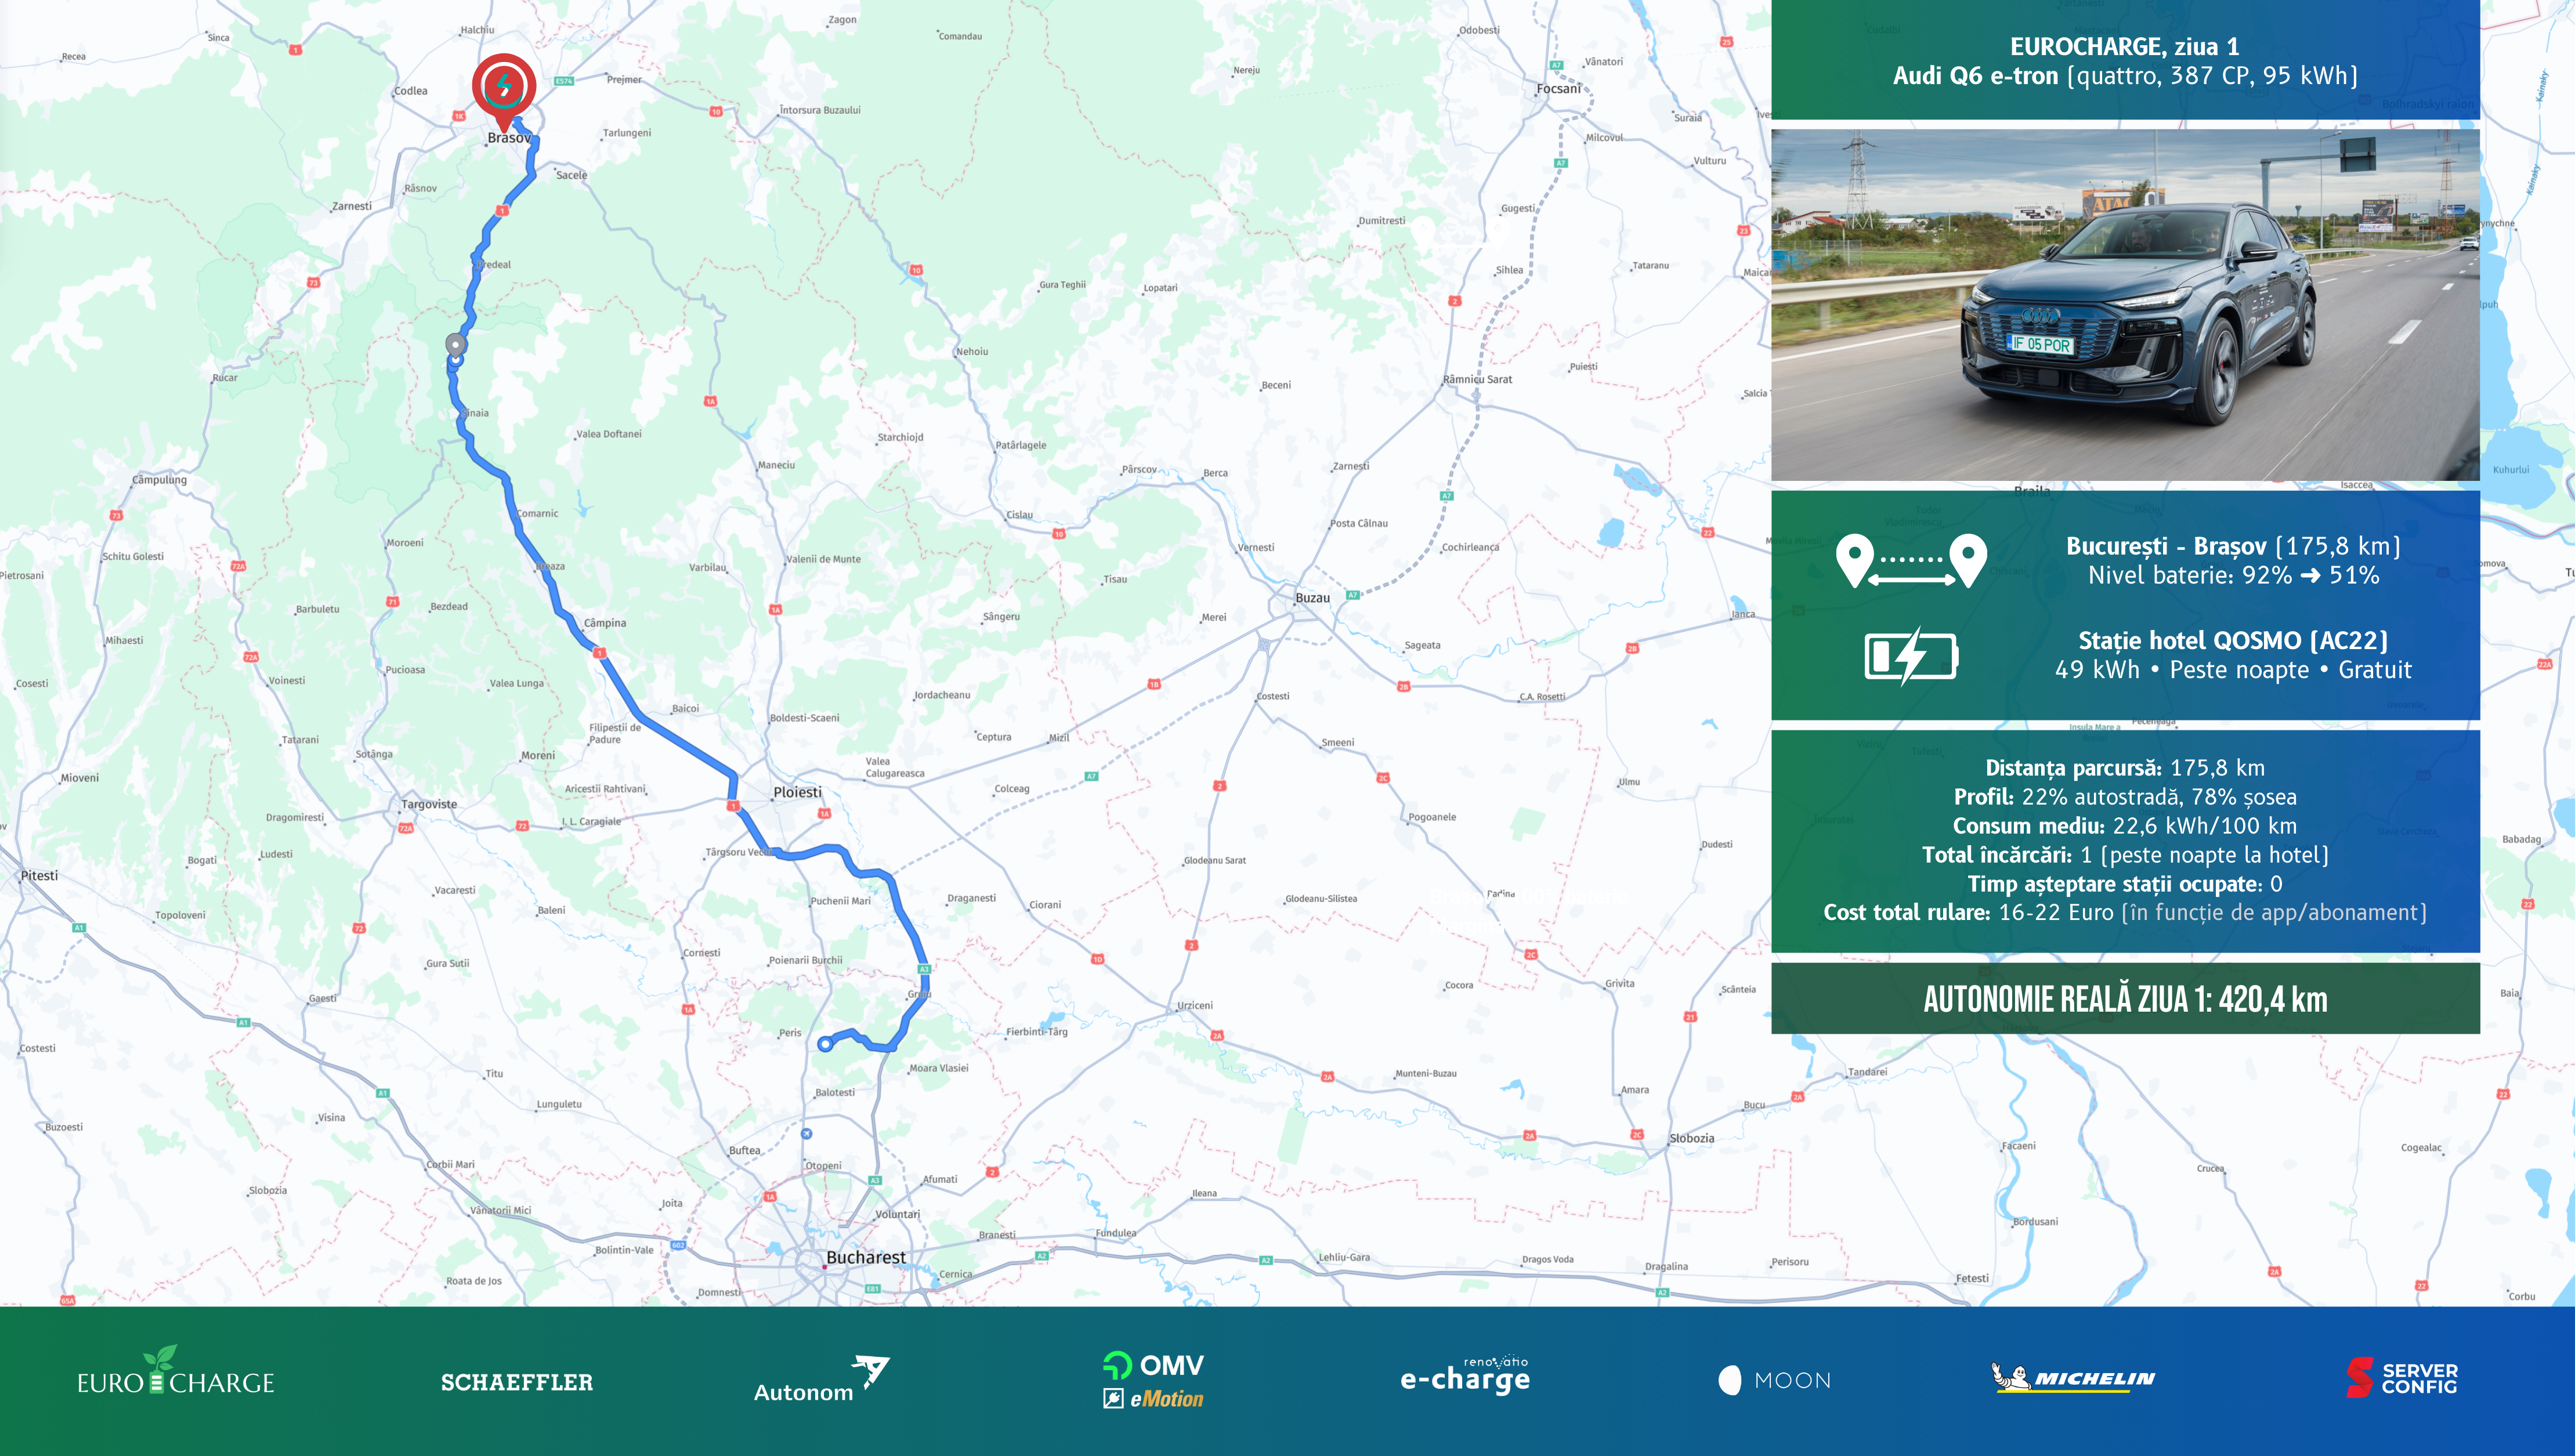This screenshot has width=2575, height=1456.
Task: Click the Slobozia city label
Action: point(1692,1139)
